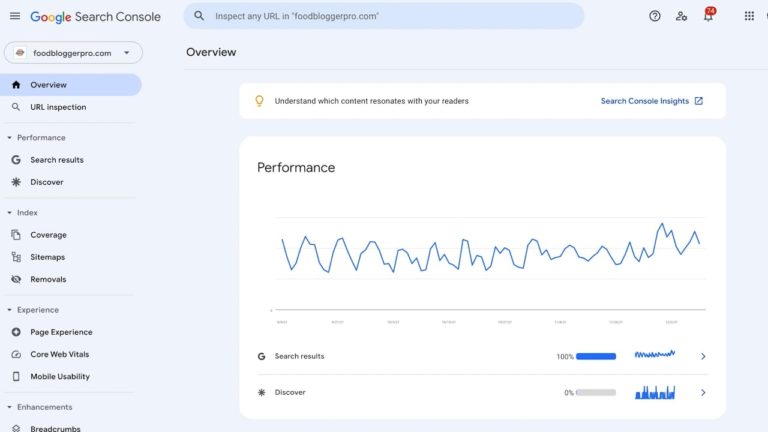Collapse the Enhancements sidebar section

pyautogui.click(x=9, y=407)
